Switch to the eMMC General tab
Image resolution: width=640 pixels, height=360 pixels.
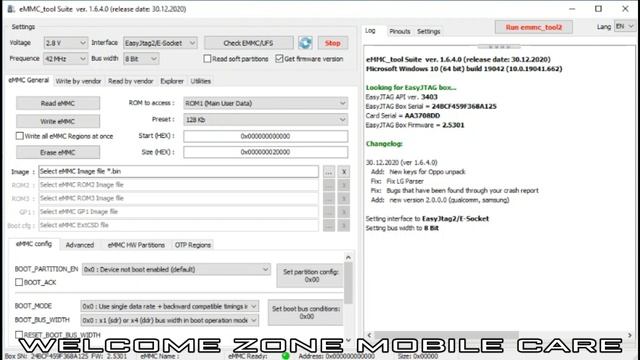[29, 80]
